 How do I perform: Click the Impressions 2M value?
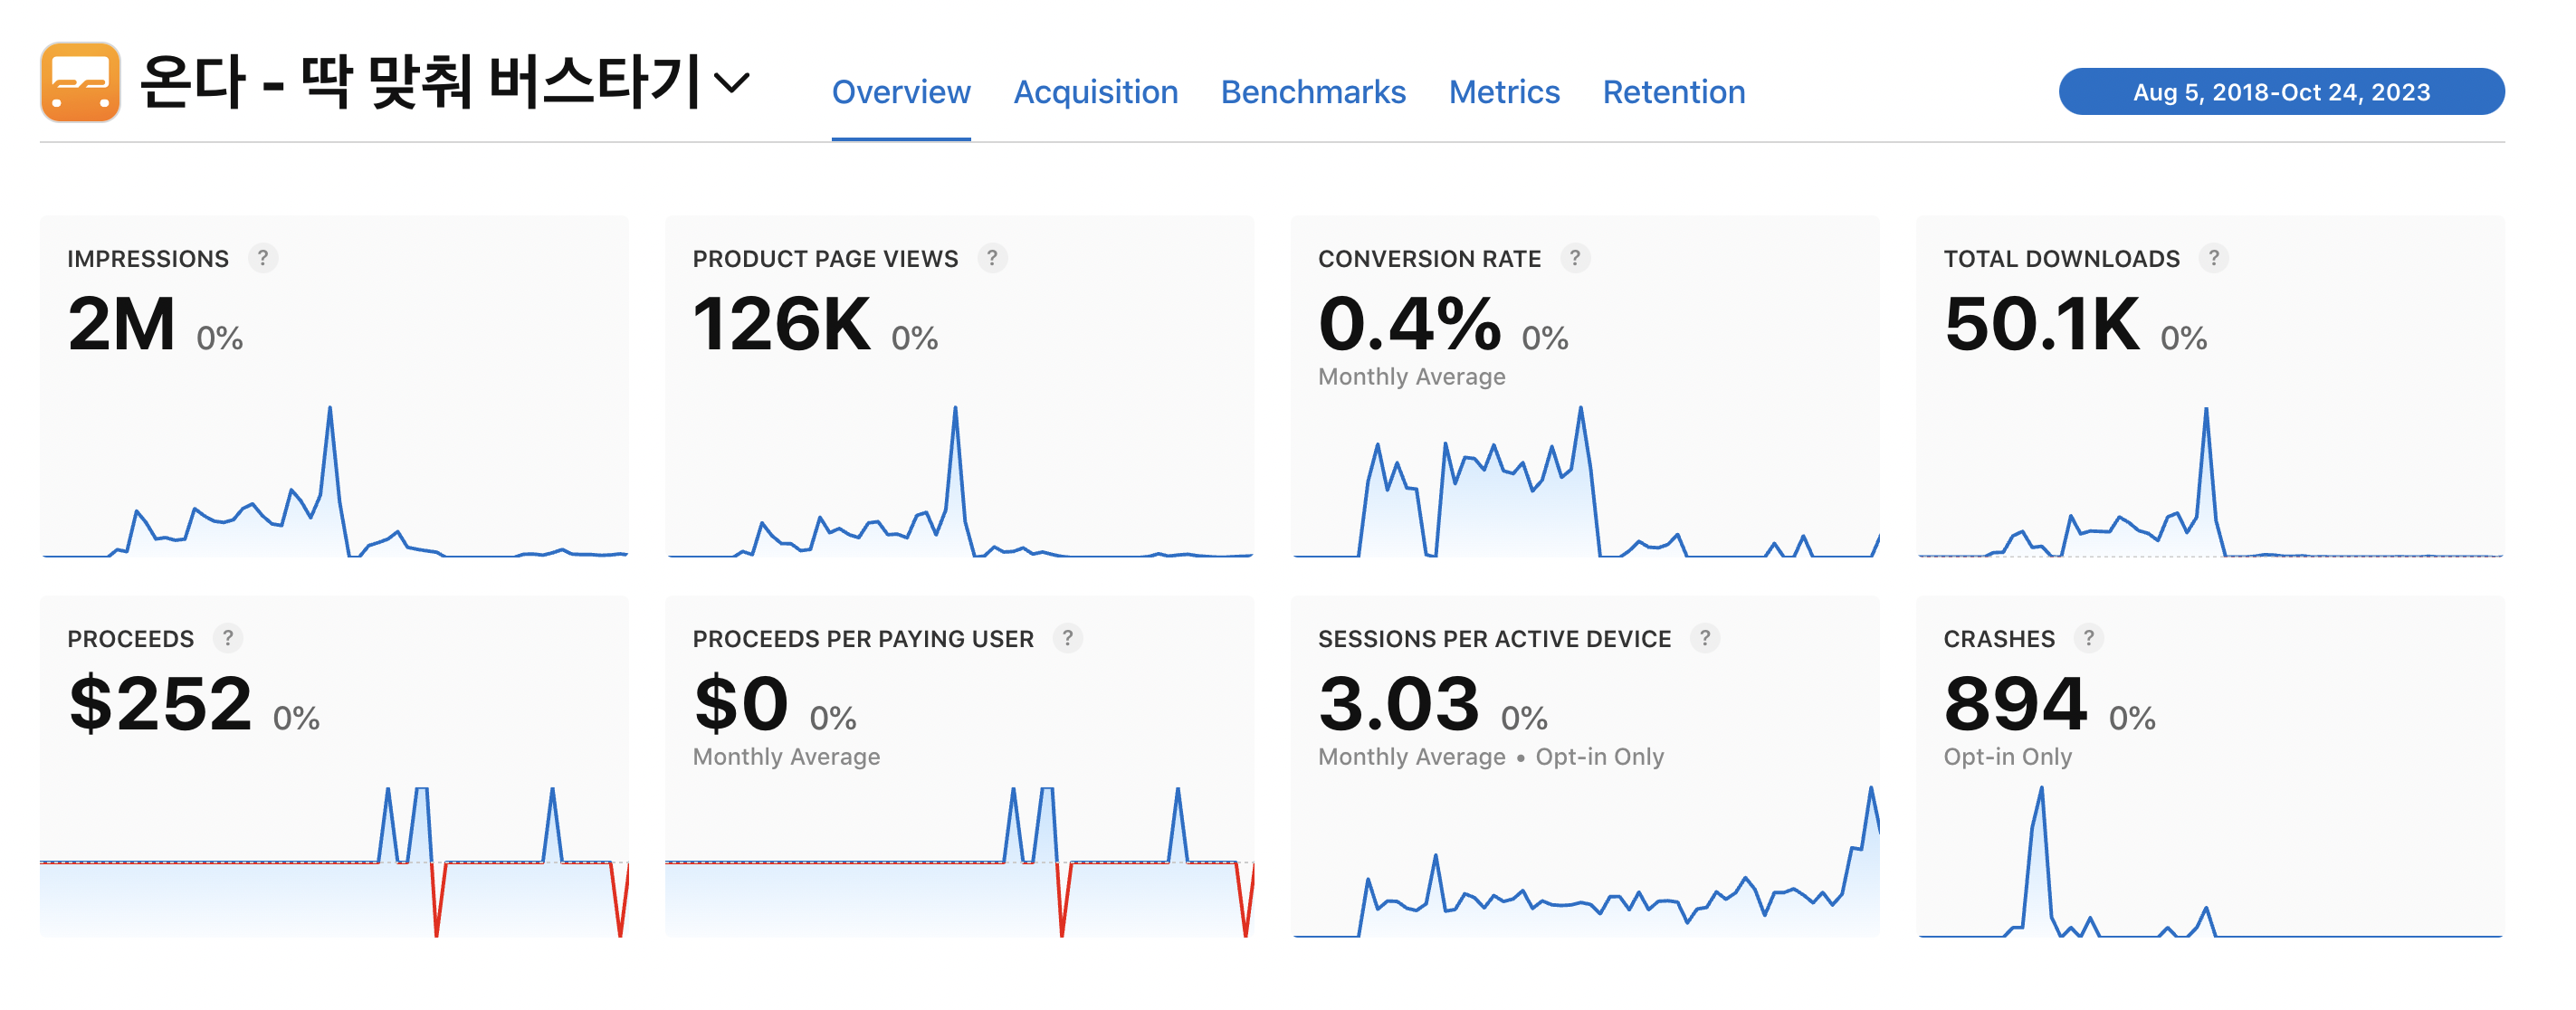click(x=122, y=324)
